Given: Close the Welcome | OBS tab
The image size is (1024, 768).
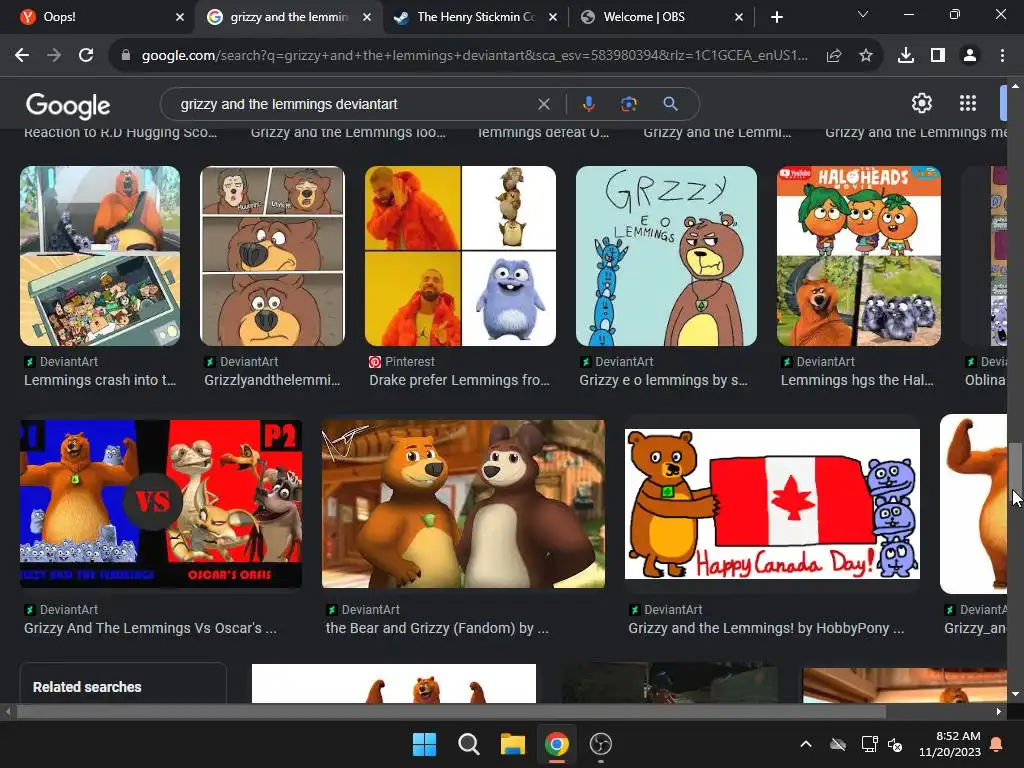Looking at the screenshot, I should pyautogui.click(x=739, y=17).
